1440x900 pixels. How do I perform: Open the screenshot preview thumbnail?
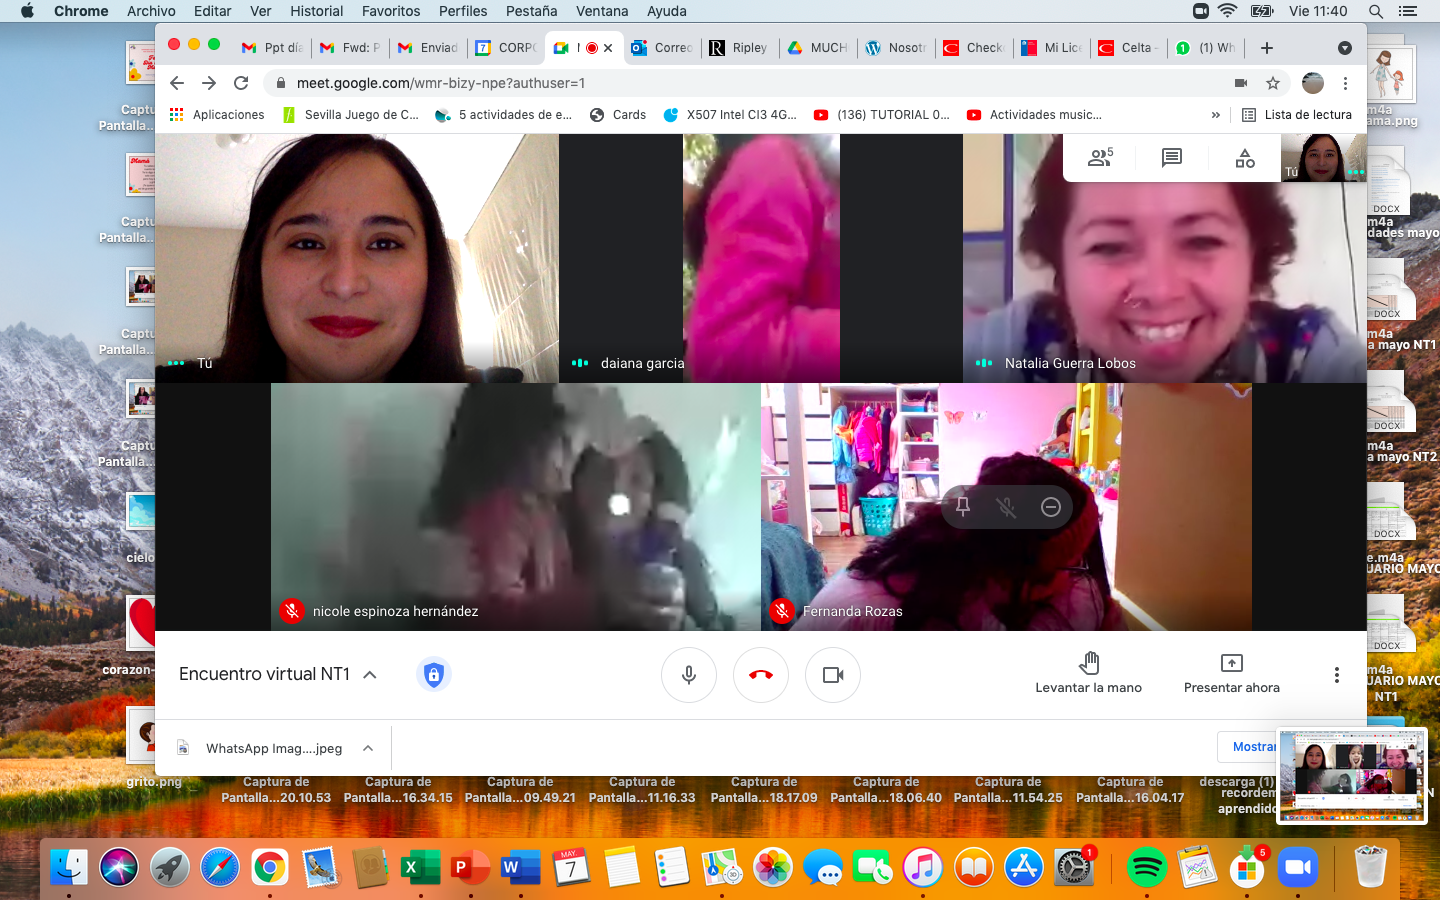point(1352,776)
